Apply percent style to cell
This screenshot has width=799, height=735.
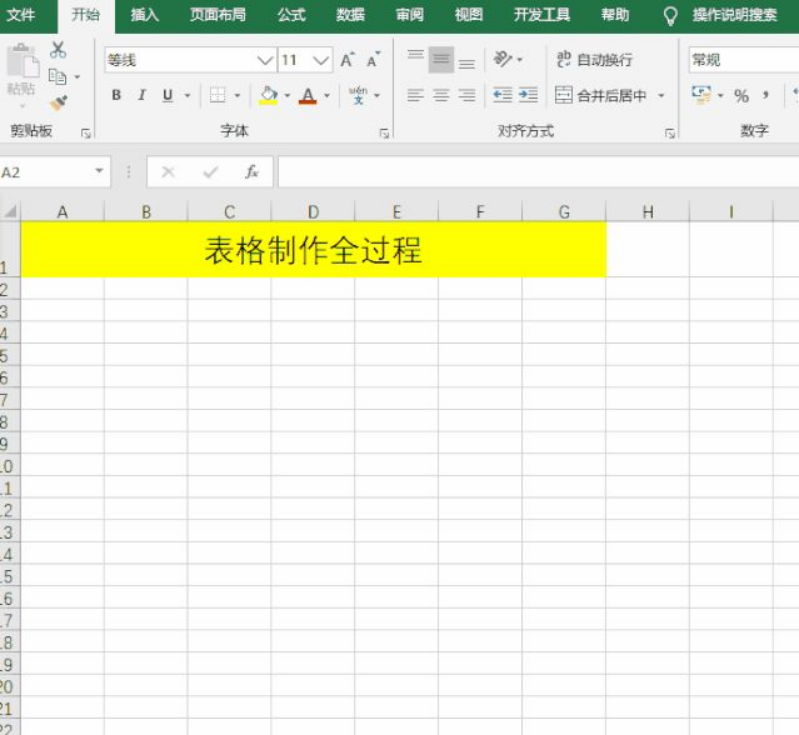(741, 96)
